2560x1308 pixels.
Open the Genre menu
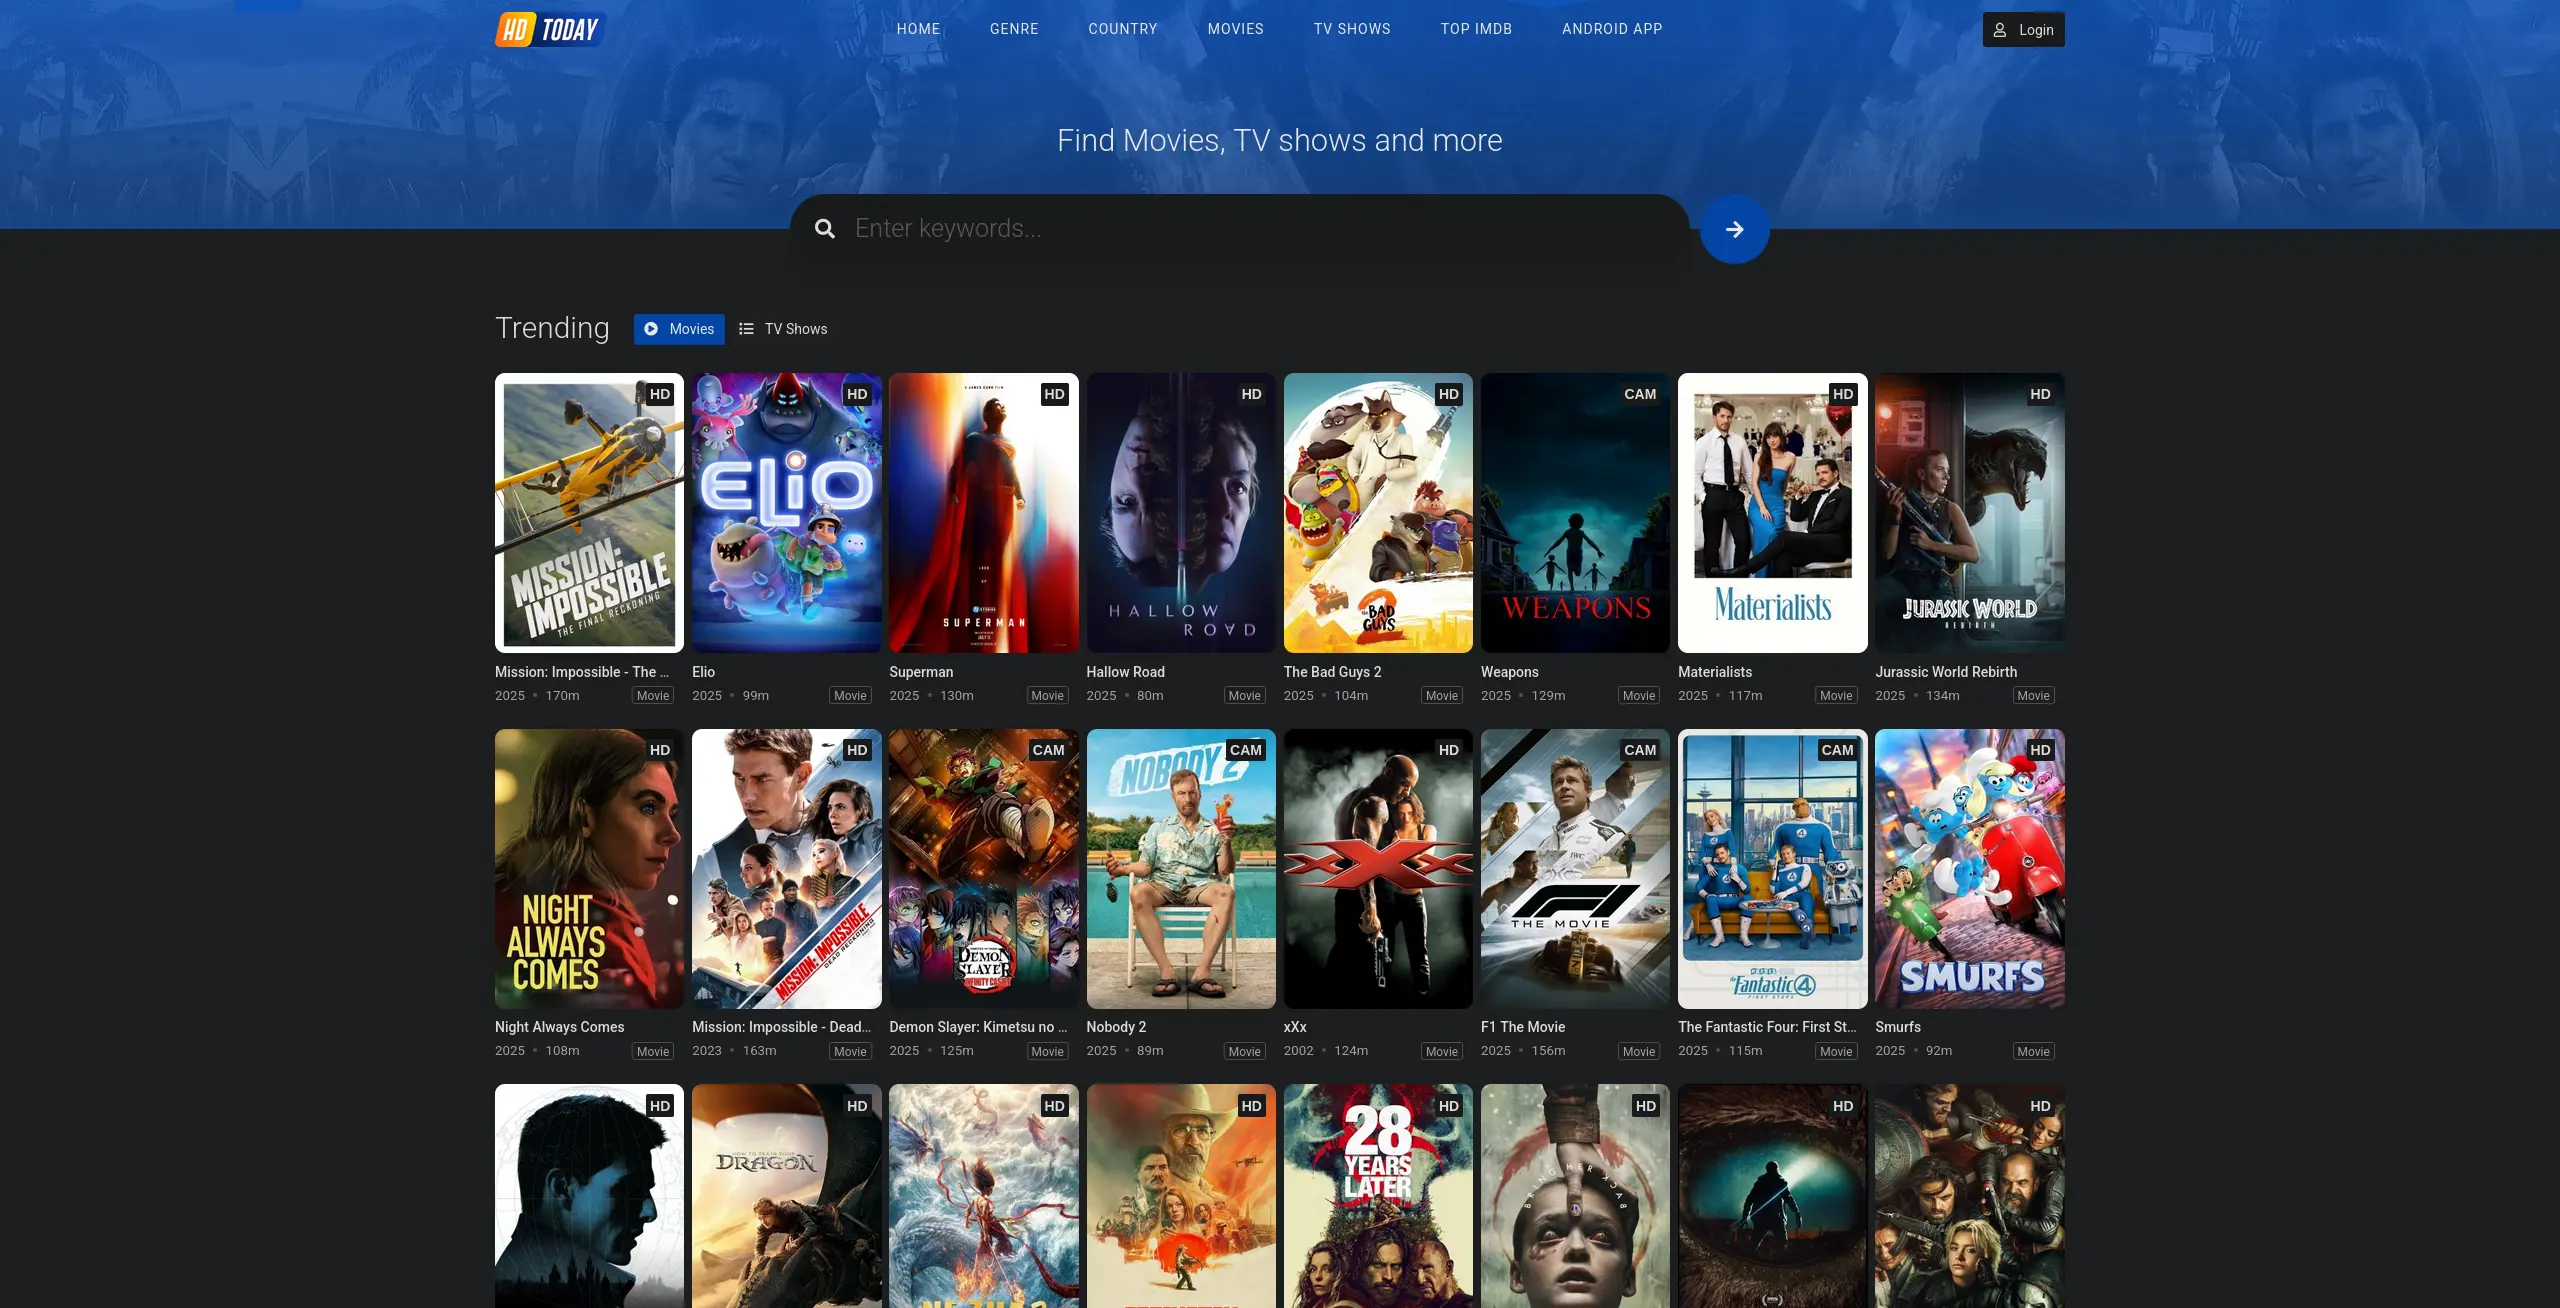1014,29
